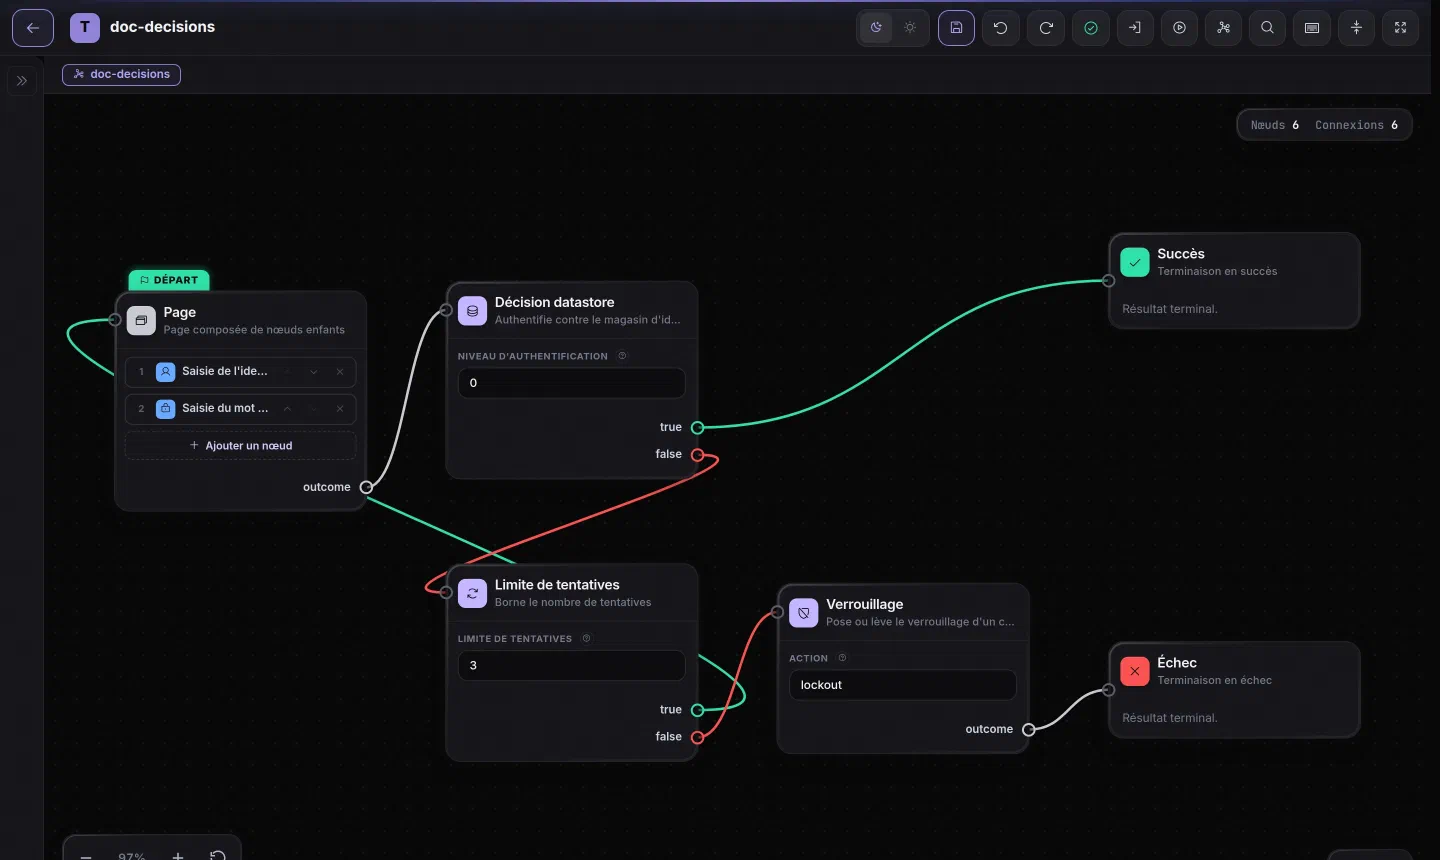Remove the Saisie du mot ... child node
The image size is (1440, 860).
pos(340,409)
